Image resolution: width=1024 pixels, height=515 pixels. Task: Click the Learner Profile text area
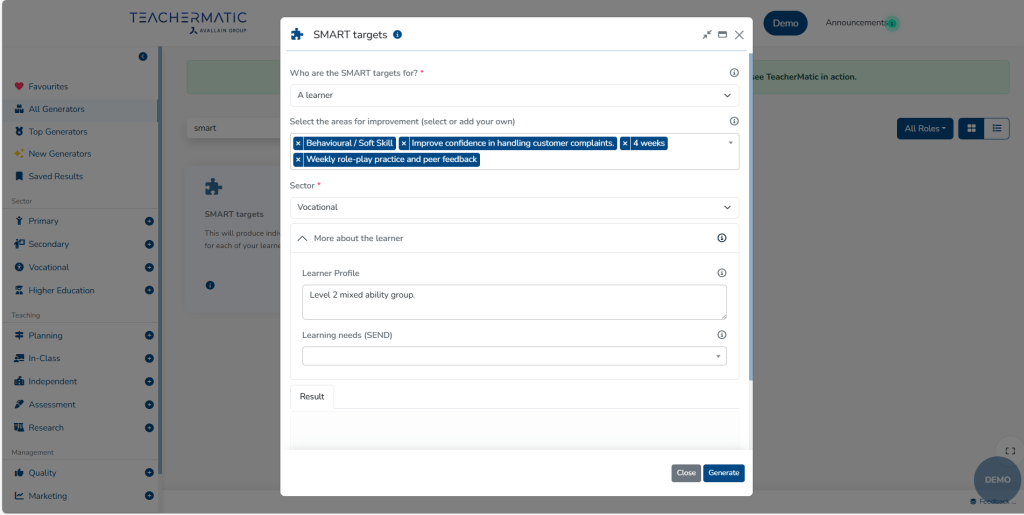tap(514, 302)
